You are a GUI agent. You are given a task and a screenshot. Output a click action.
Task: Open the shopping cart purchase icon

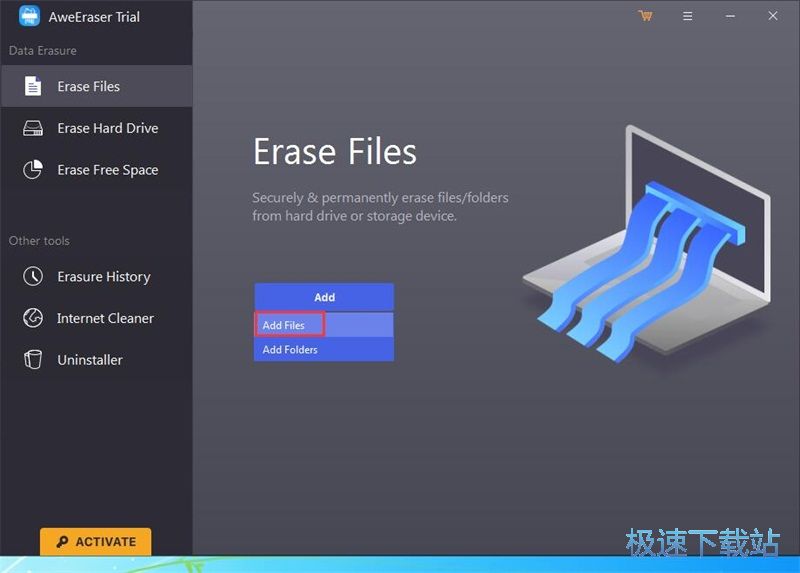(x=645, y=16)
